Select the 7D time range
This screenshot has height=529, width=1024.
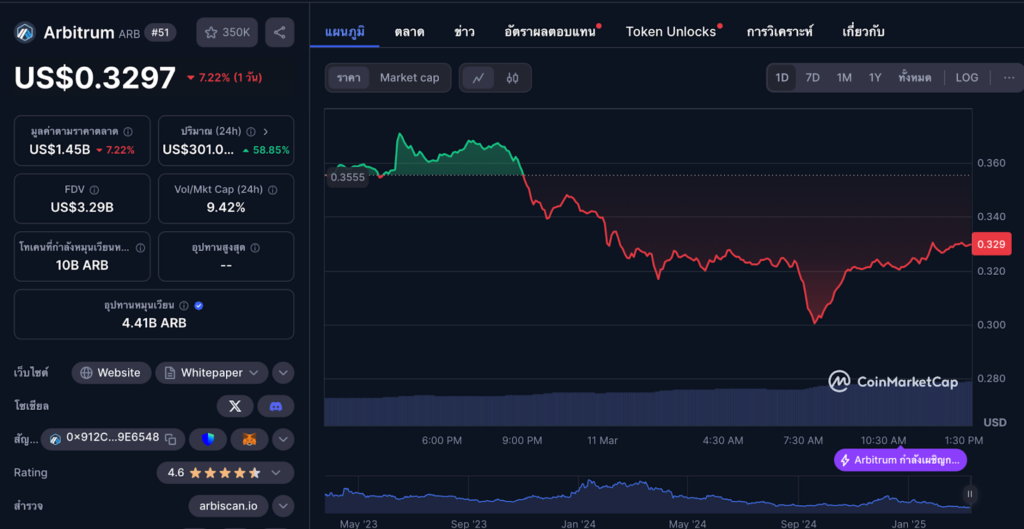point(812,78)
